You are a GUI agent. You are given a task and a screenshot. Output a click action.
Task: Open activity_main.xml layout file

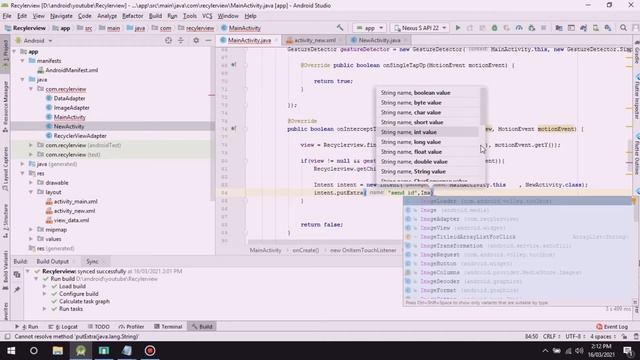[71, 201]
